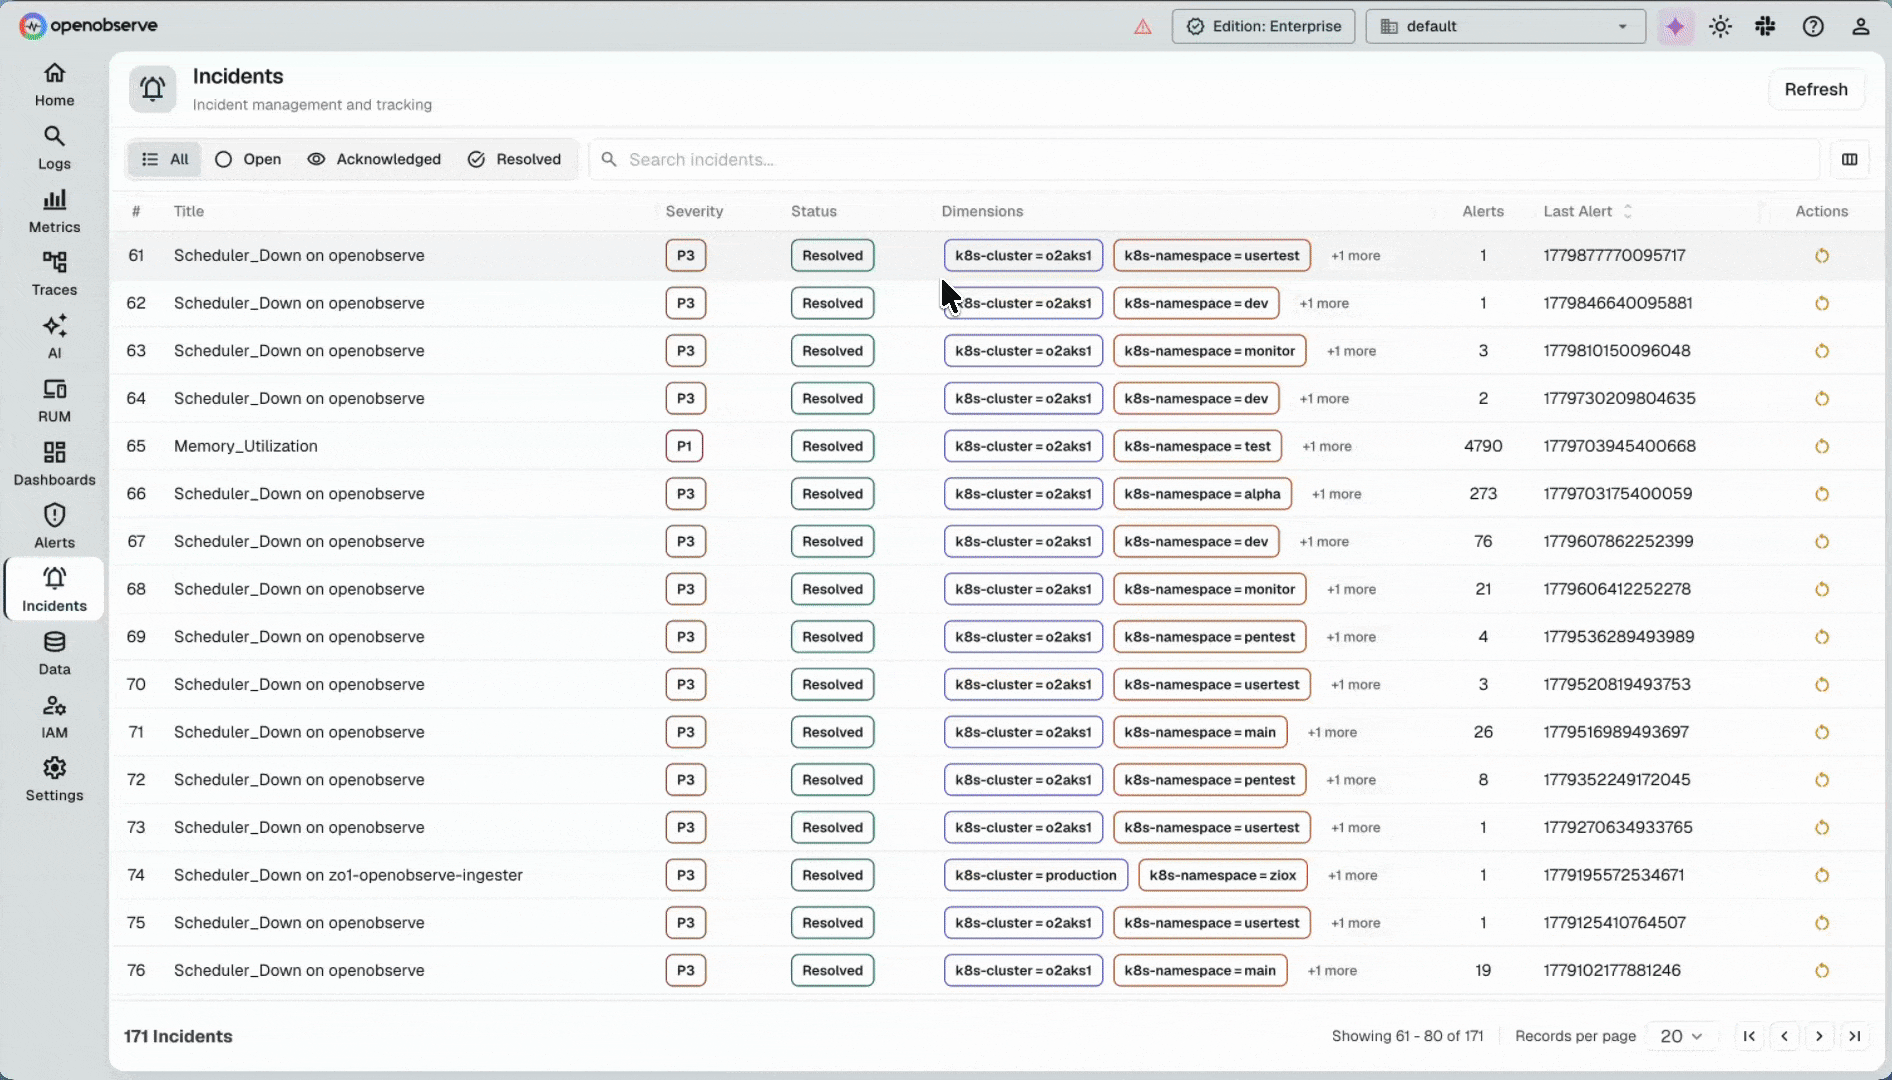Open IAM in the sidebar

pos(54,716)
